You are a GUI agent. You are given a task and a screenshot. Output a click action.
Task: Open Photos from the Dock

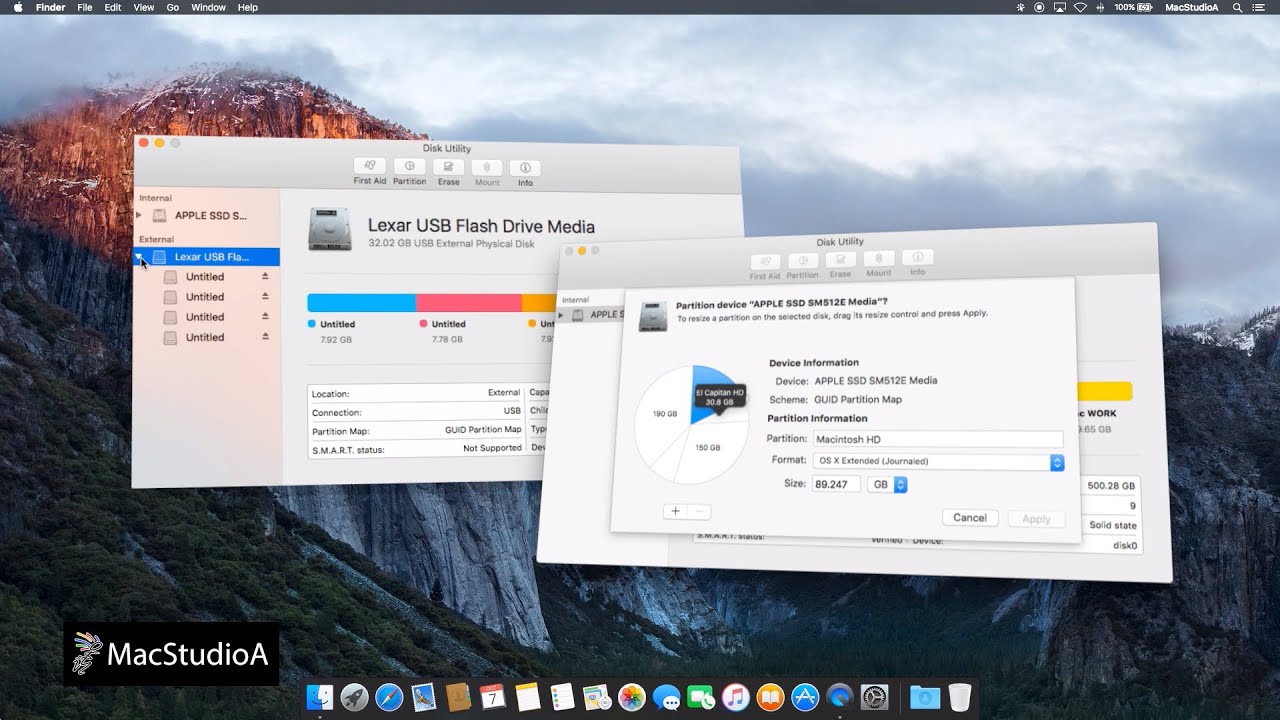[x=631, y=697]
